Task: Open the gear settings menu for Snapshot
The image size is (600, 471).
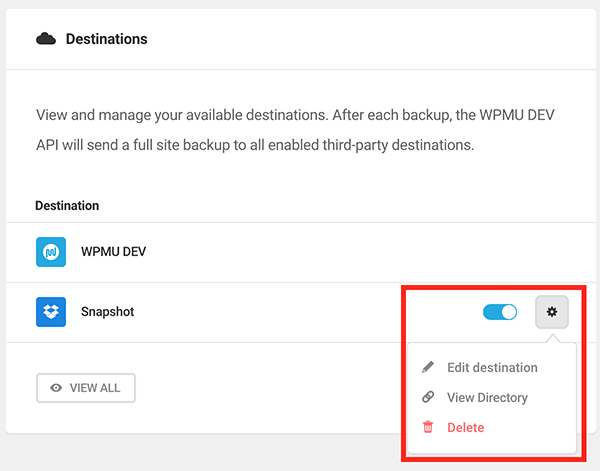Action: pos(551,312)
